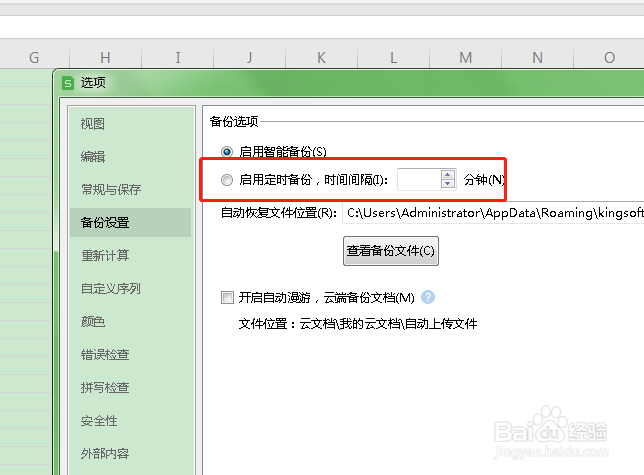Screen dimensions: 644x475
Task: Click the time interval minutes input field
Action: [x=419, y=179]
